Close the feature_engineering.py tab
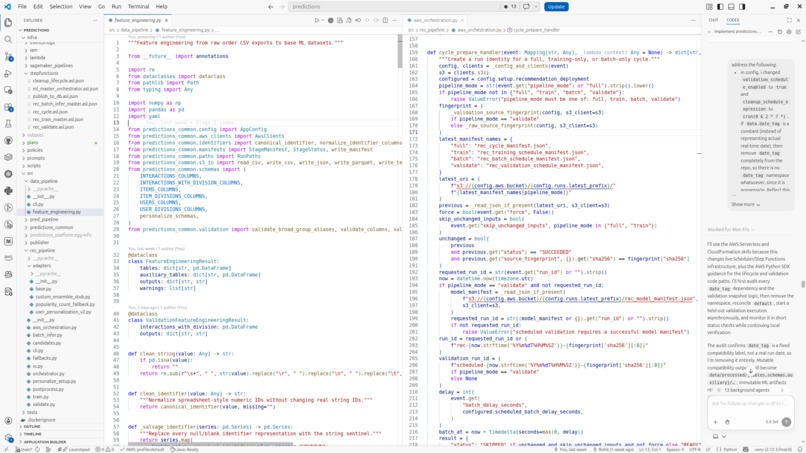This screenshot has width=806, height=453. (166, 21)
